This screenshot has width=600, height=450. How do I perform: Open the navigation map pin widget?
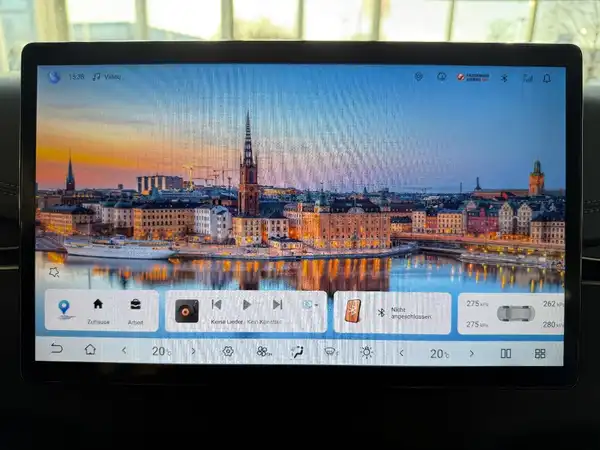click(65, 309)
